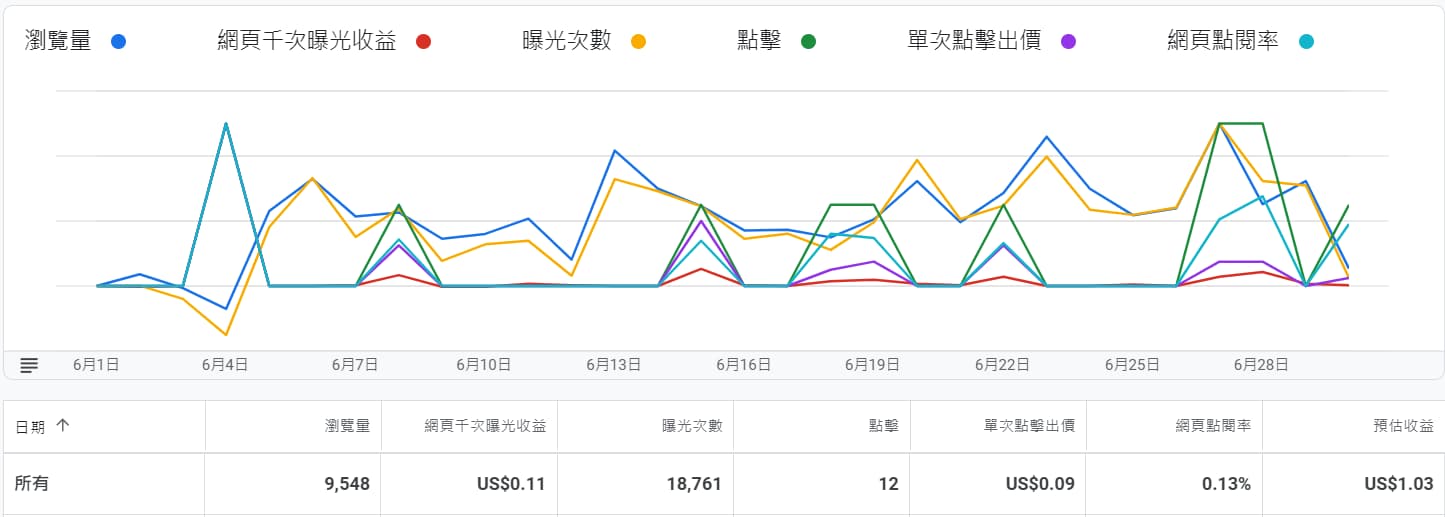Screen dimensions: 1445x517
Task: Open the chart options hamburger icon
Action: pyautogui.click(x=29, y=365)
